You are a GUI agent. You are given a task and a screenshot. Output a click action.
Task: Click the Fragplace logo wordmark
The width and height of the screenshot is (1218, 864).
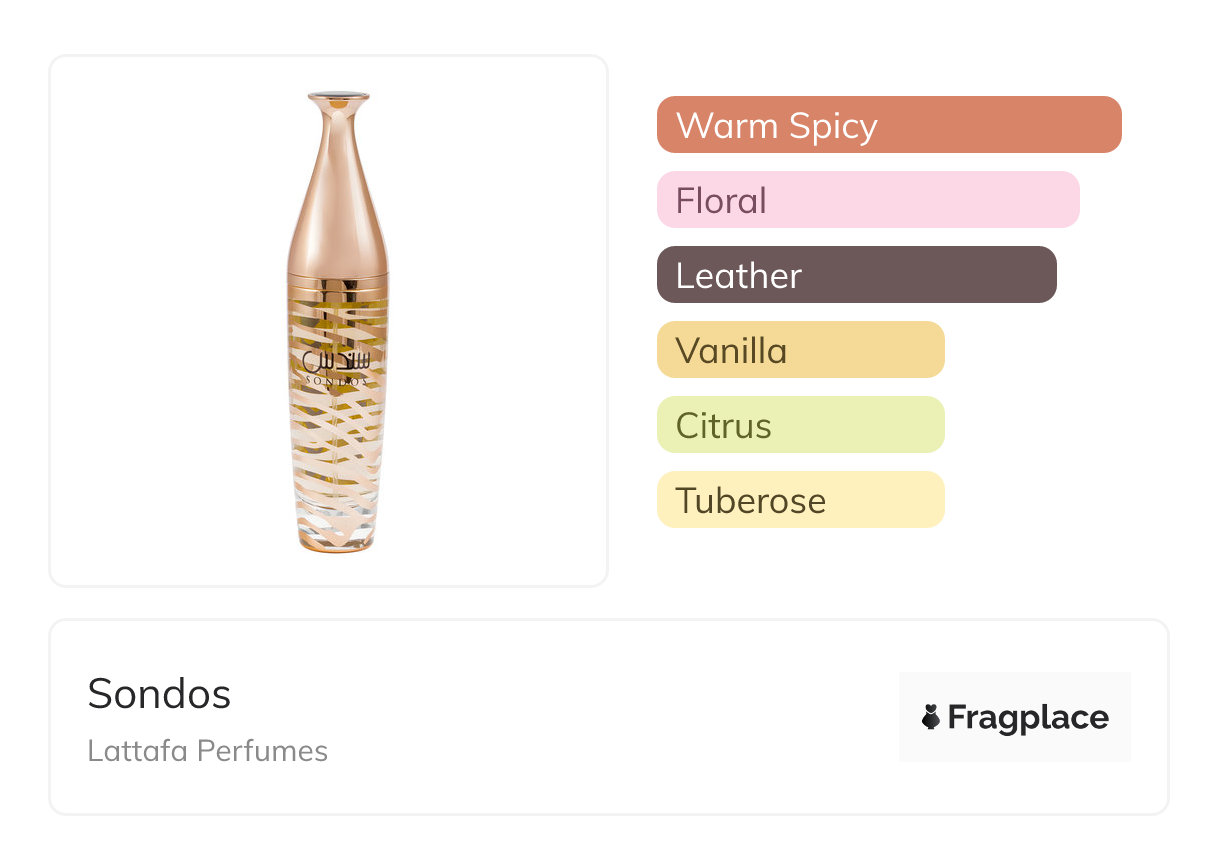click(1028, 717)
